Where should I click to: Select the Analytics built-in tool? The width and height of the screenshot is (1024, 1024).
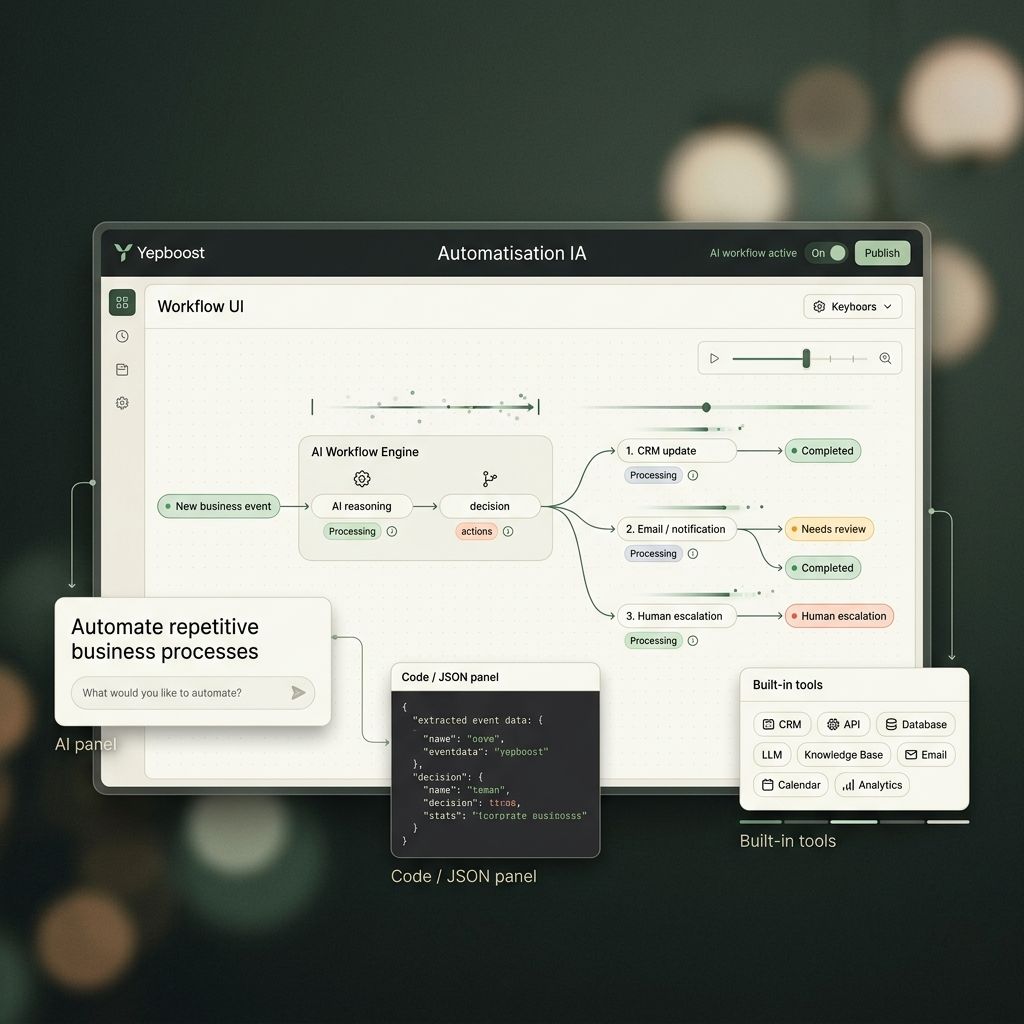[872, 785]
